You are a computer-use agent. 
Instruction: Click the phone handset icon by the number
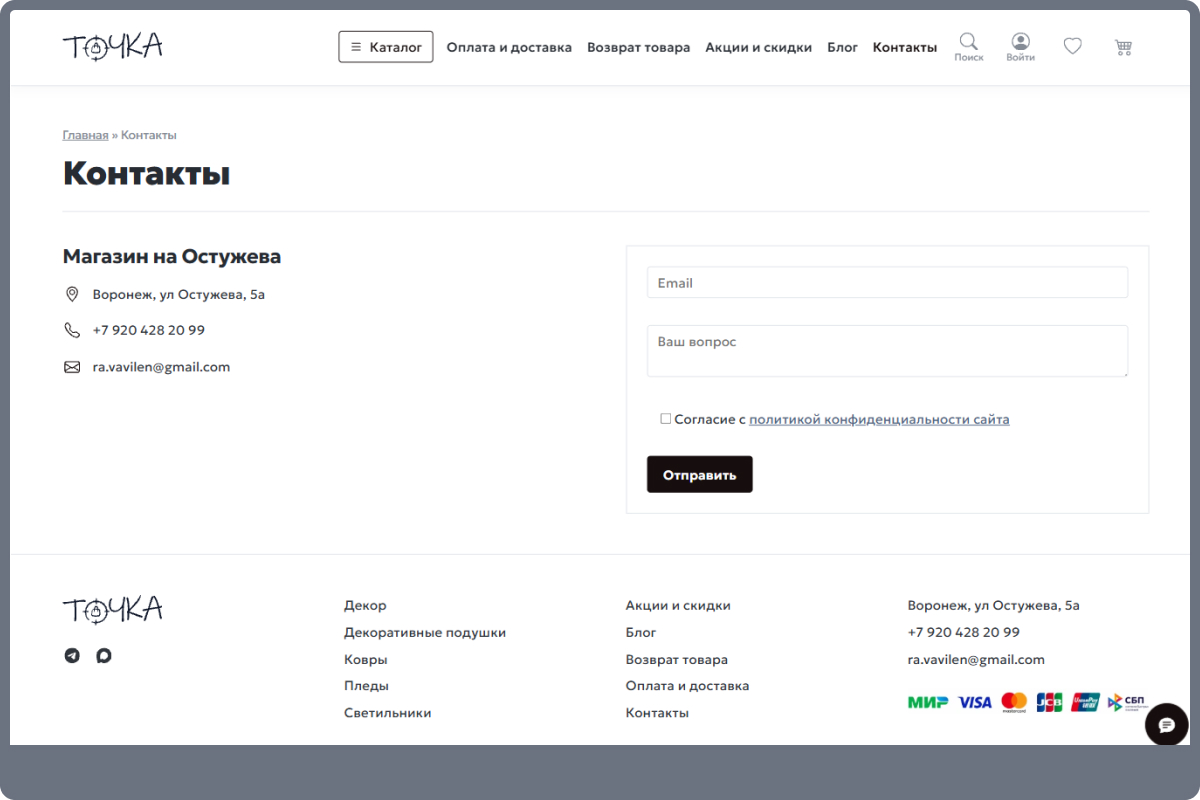[x=72, y=330]
